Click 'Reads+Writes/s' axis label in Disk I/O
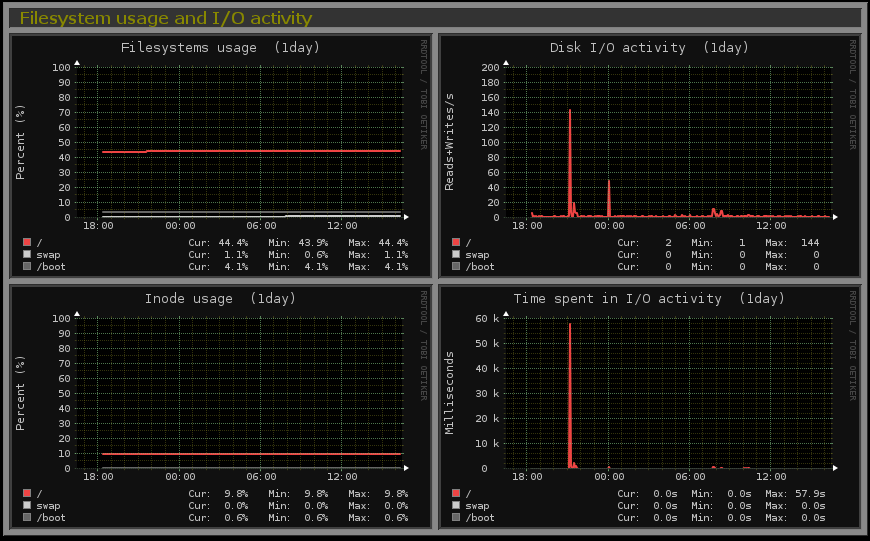 449,142
